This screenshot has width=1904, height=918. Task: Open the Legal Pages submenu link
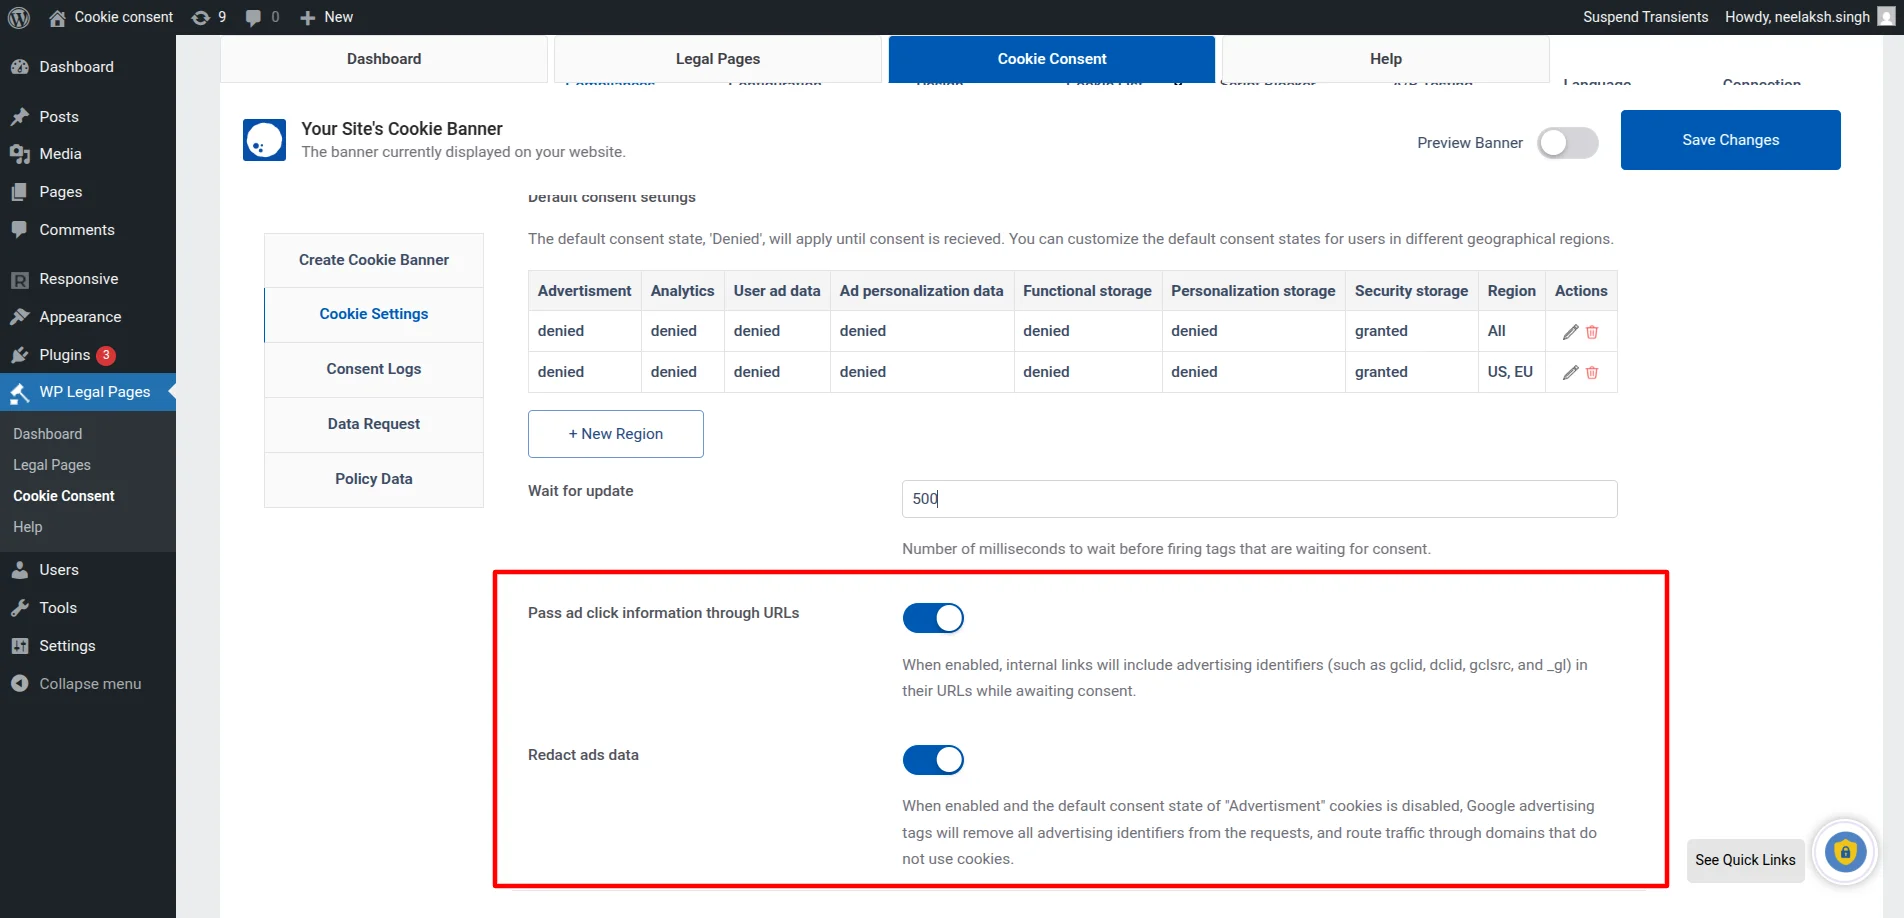(52, 465)
